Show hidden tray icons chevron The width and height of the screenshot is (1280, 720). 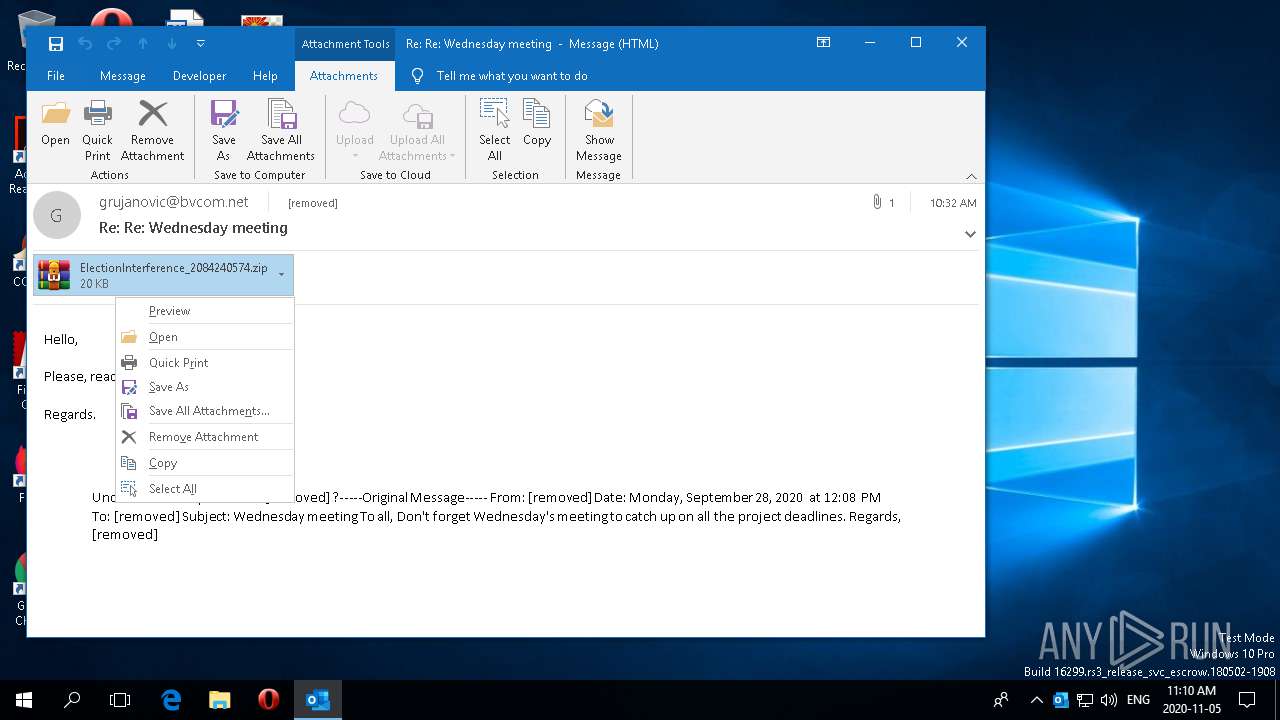(x=1036, y=700)
